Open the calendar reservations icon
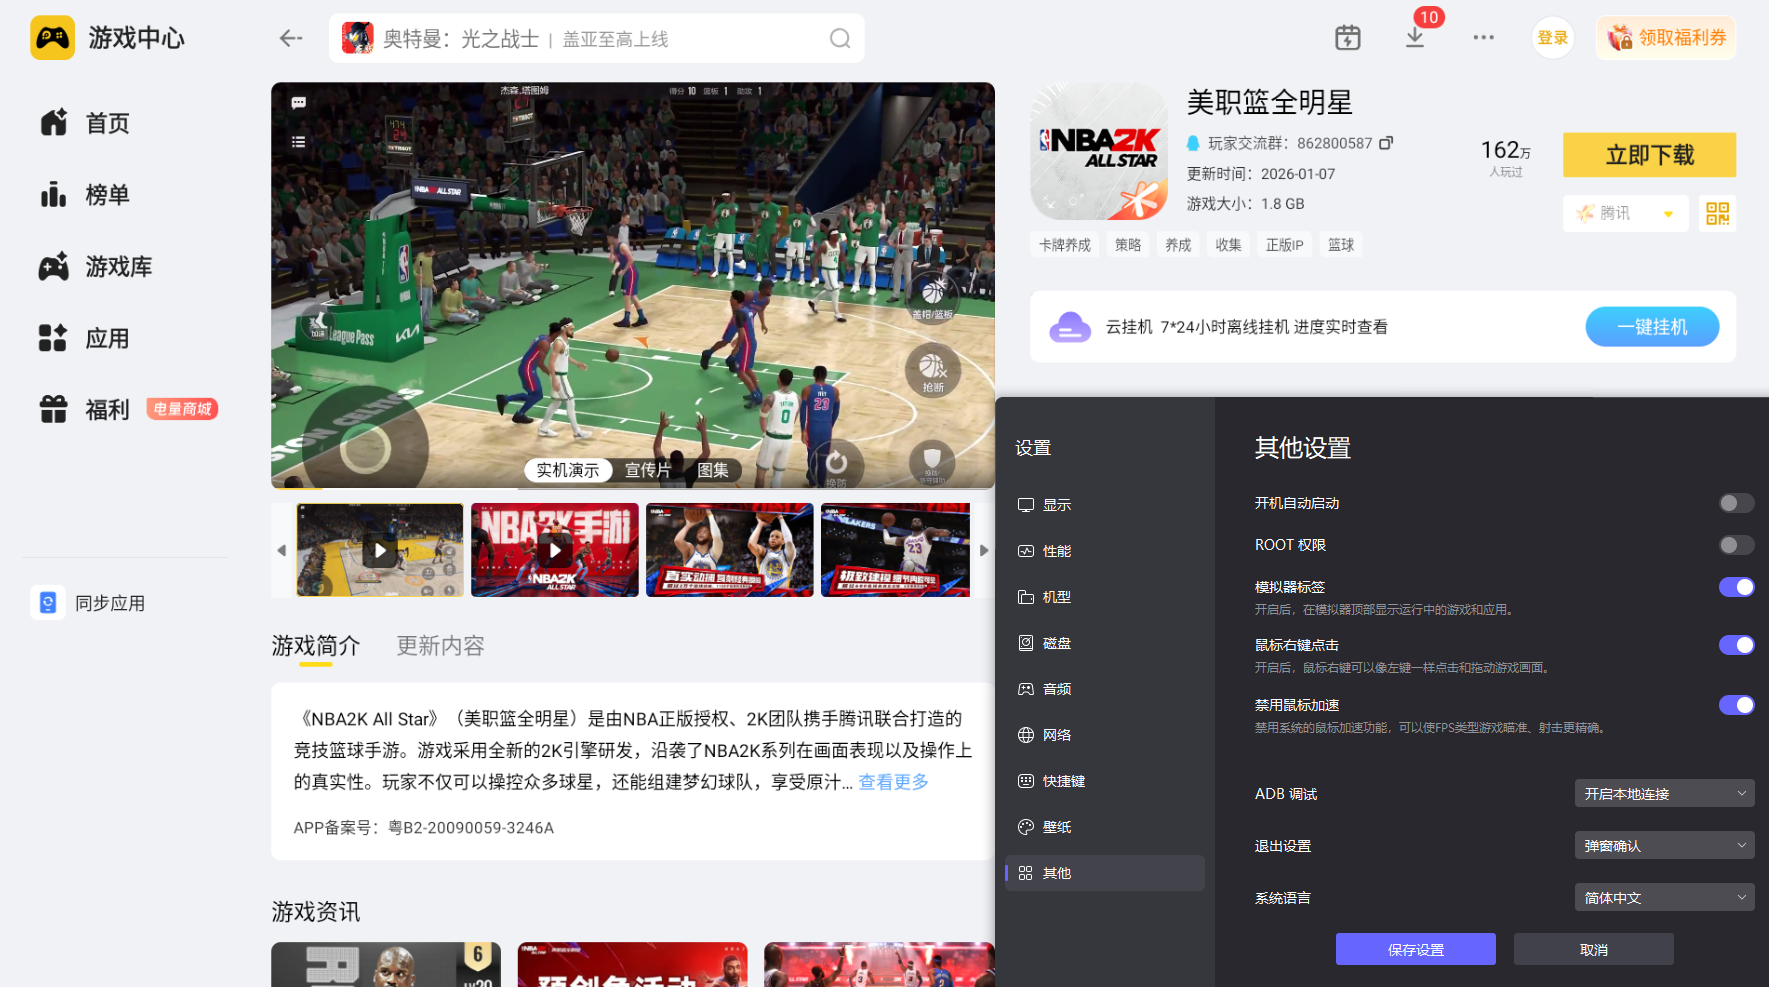Image resolution: width=1769 pixels, height=987 pixels. click(x=1348, y=38)
